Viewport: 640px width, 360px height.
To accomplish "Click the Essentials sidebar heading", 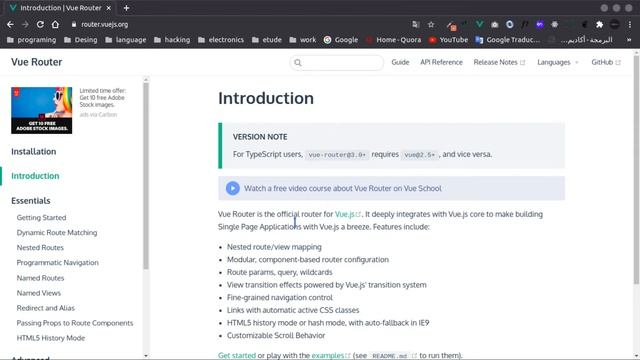I will point(31,201).
